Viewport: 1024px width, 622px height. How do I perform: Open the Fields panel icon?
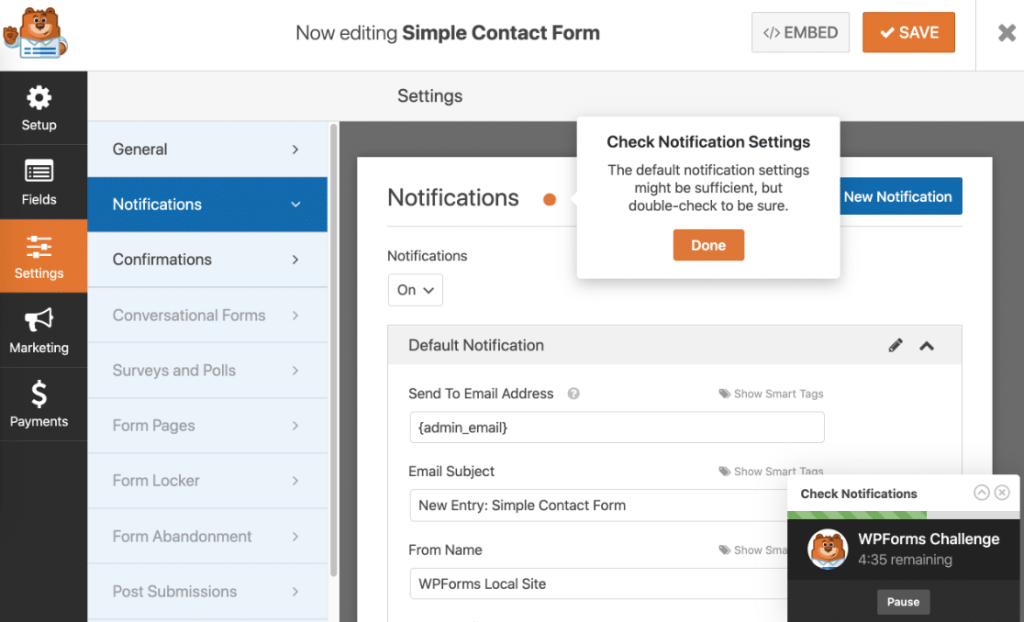[x=39, y=182]
